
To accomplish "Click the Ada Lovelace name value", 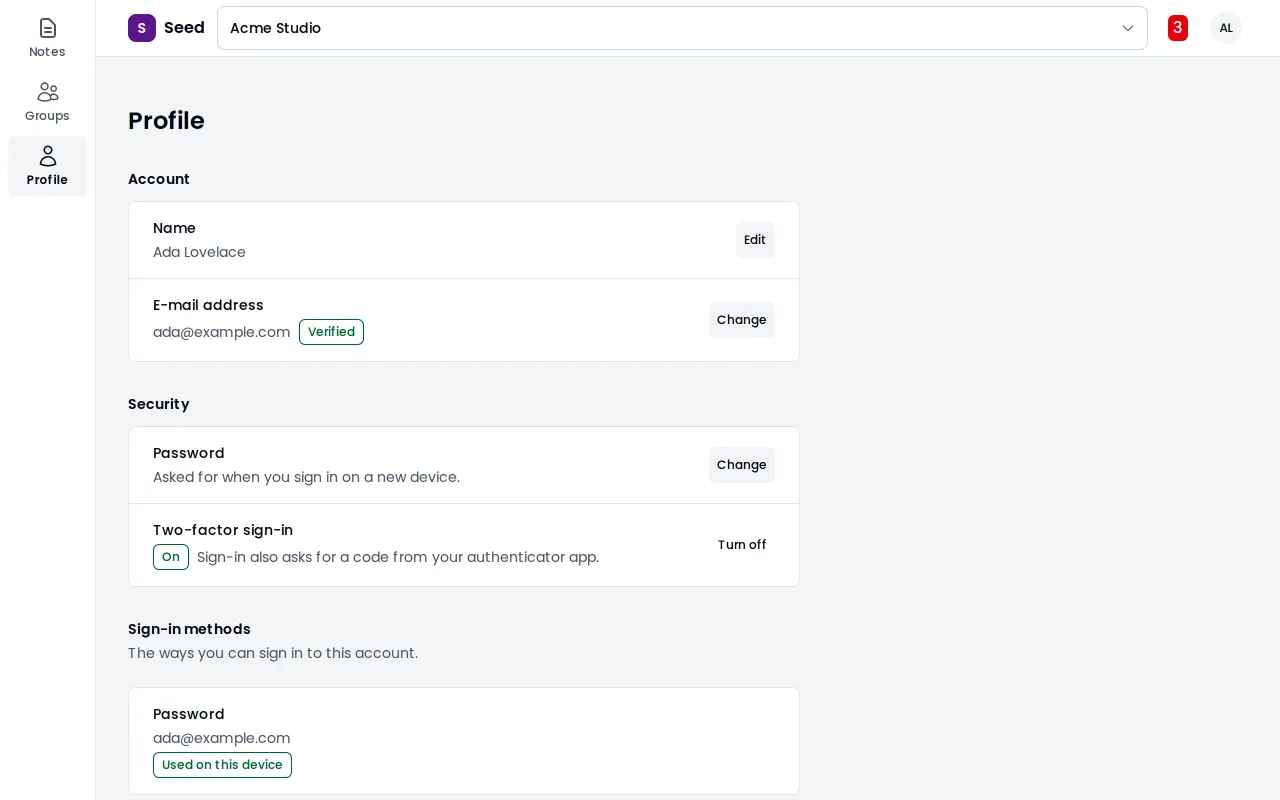I will pyautogui.click(x=199, y=252).
